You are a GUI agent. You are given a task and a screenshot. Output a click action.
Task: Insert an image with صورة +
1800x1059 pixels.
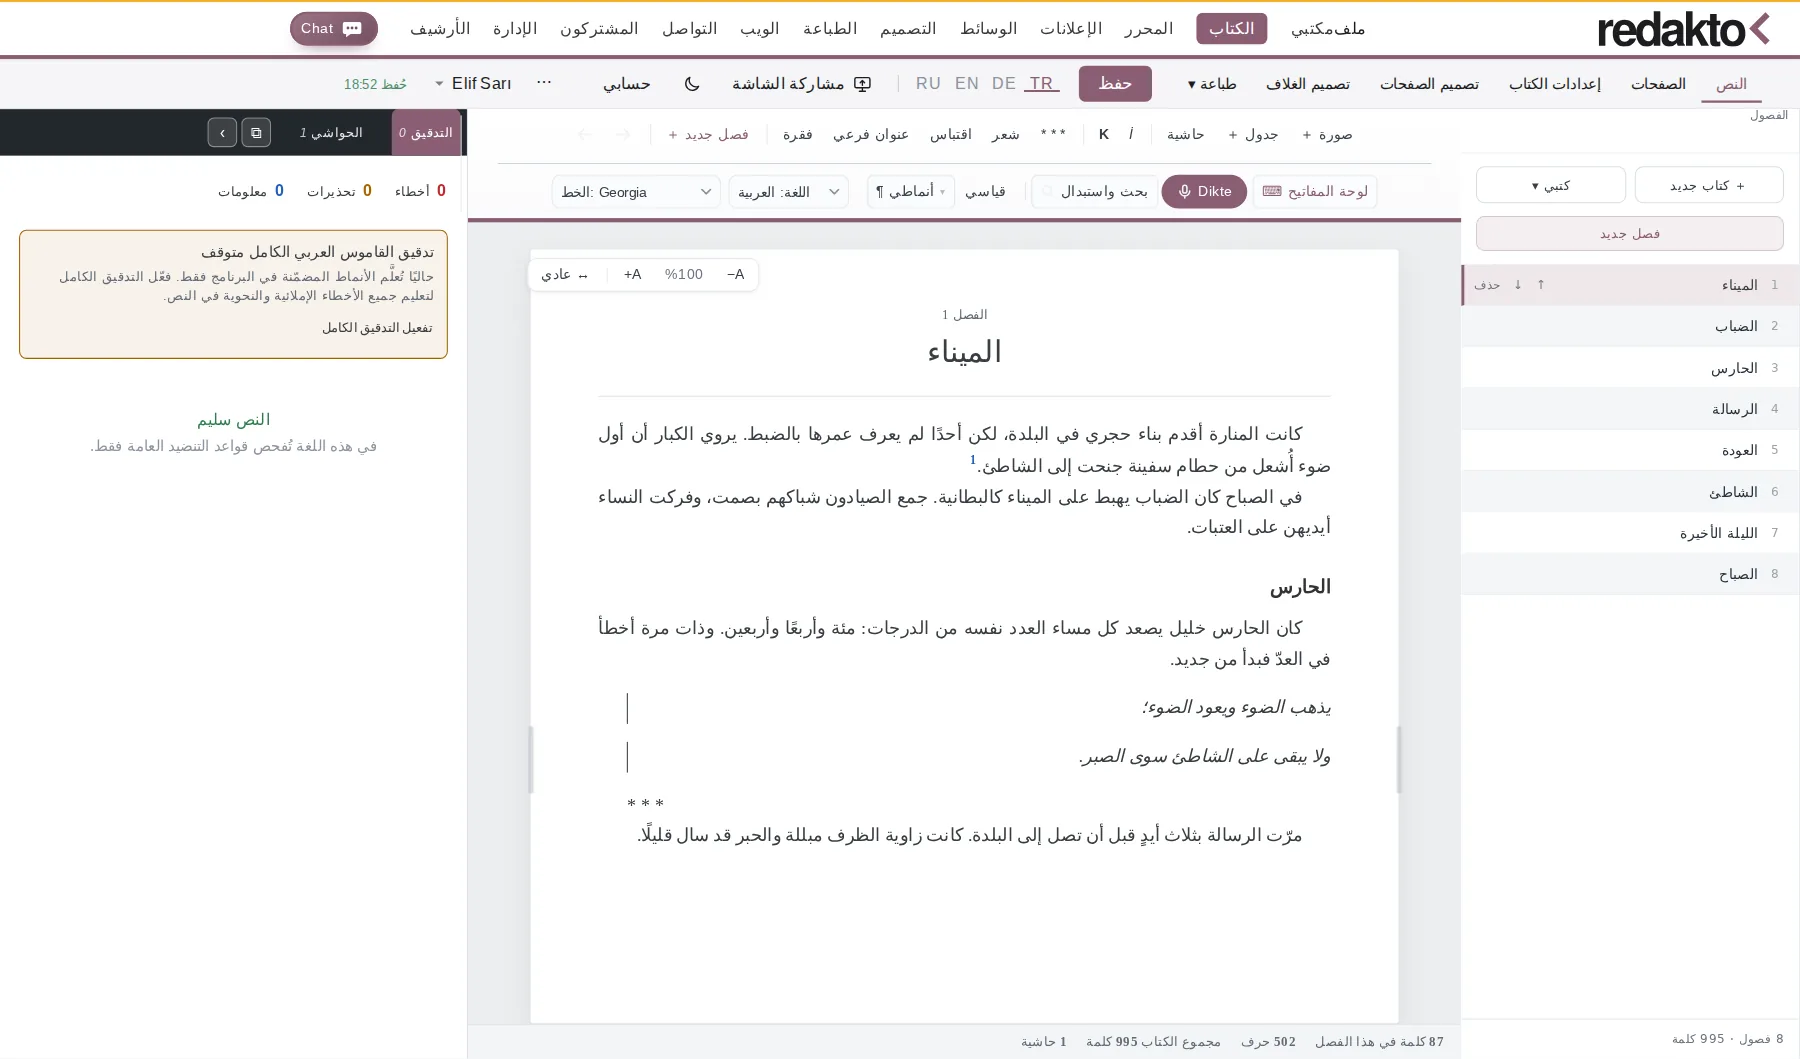[x=1327, y=134]
